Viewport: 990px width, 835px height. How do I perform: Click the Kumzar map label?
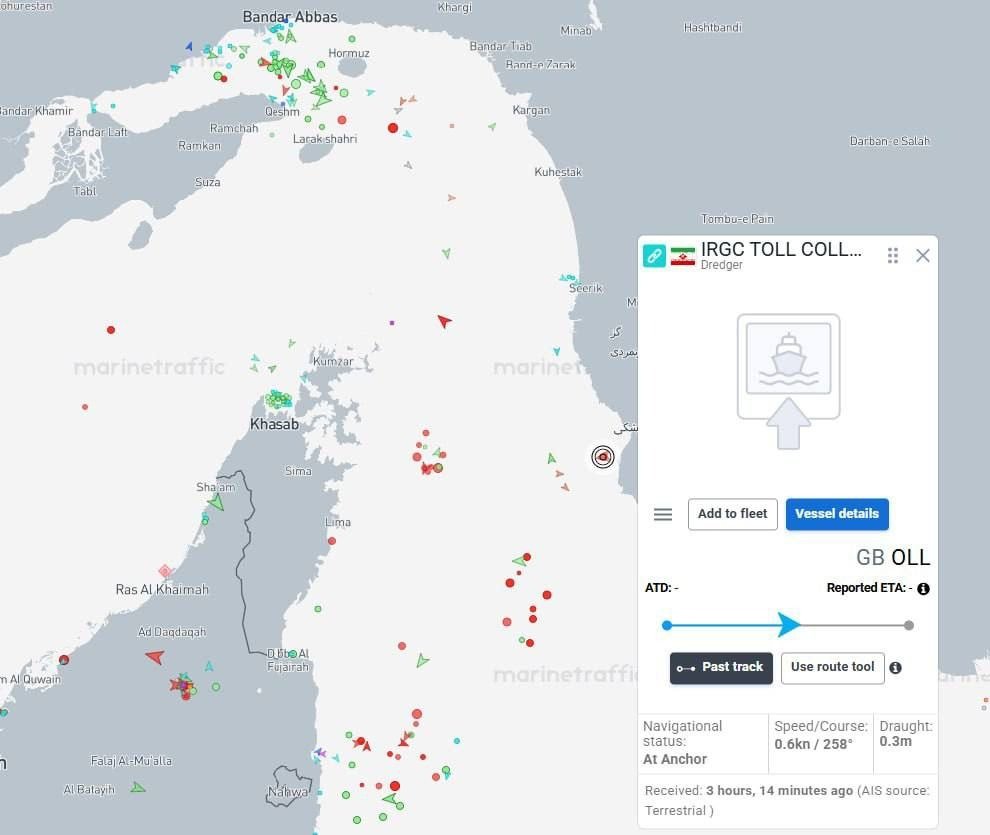pos(333,362)
